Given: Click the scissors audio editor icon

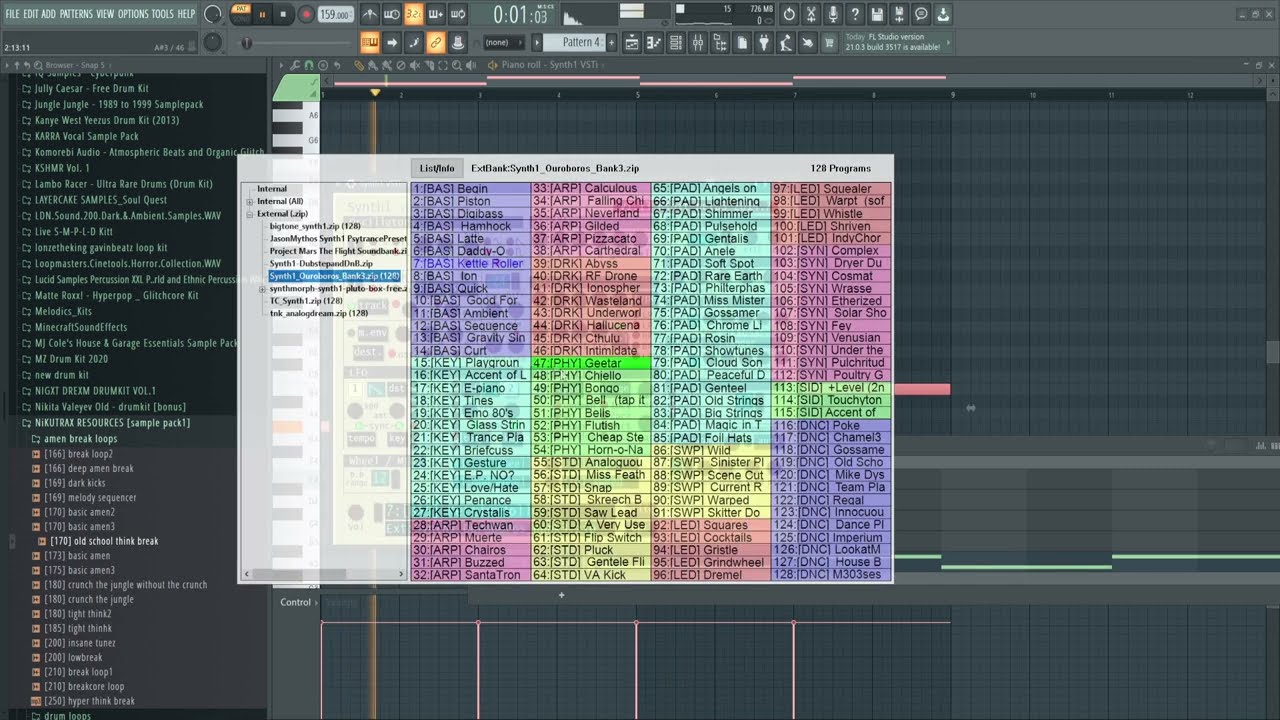Looking at the screenshot, I should coord(811,15).
